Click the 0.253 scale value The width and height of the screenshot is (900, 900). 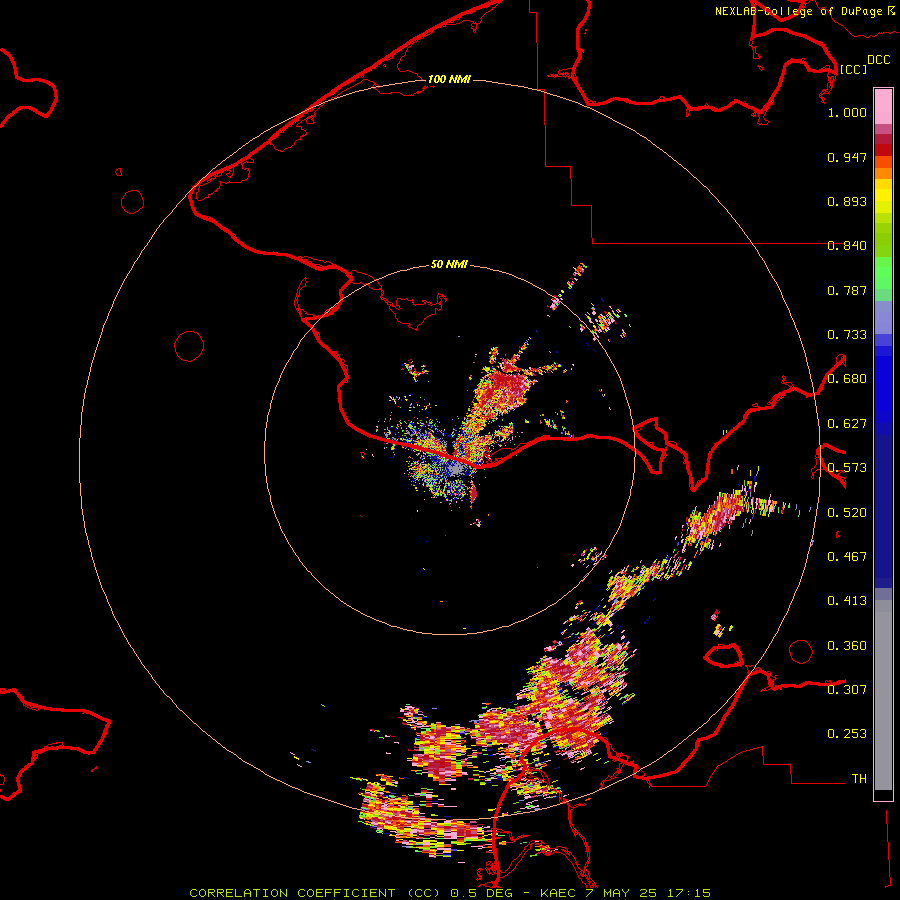(847, 734)
